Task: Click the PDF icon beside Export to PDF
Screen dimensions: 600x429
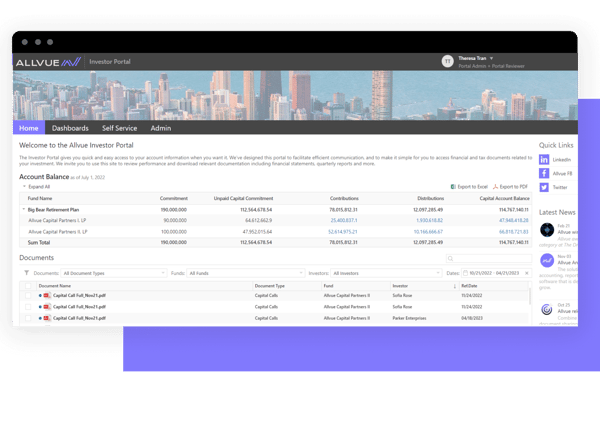Action: tap(495, 187)
